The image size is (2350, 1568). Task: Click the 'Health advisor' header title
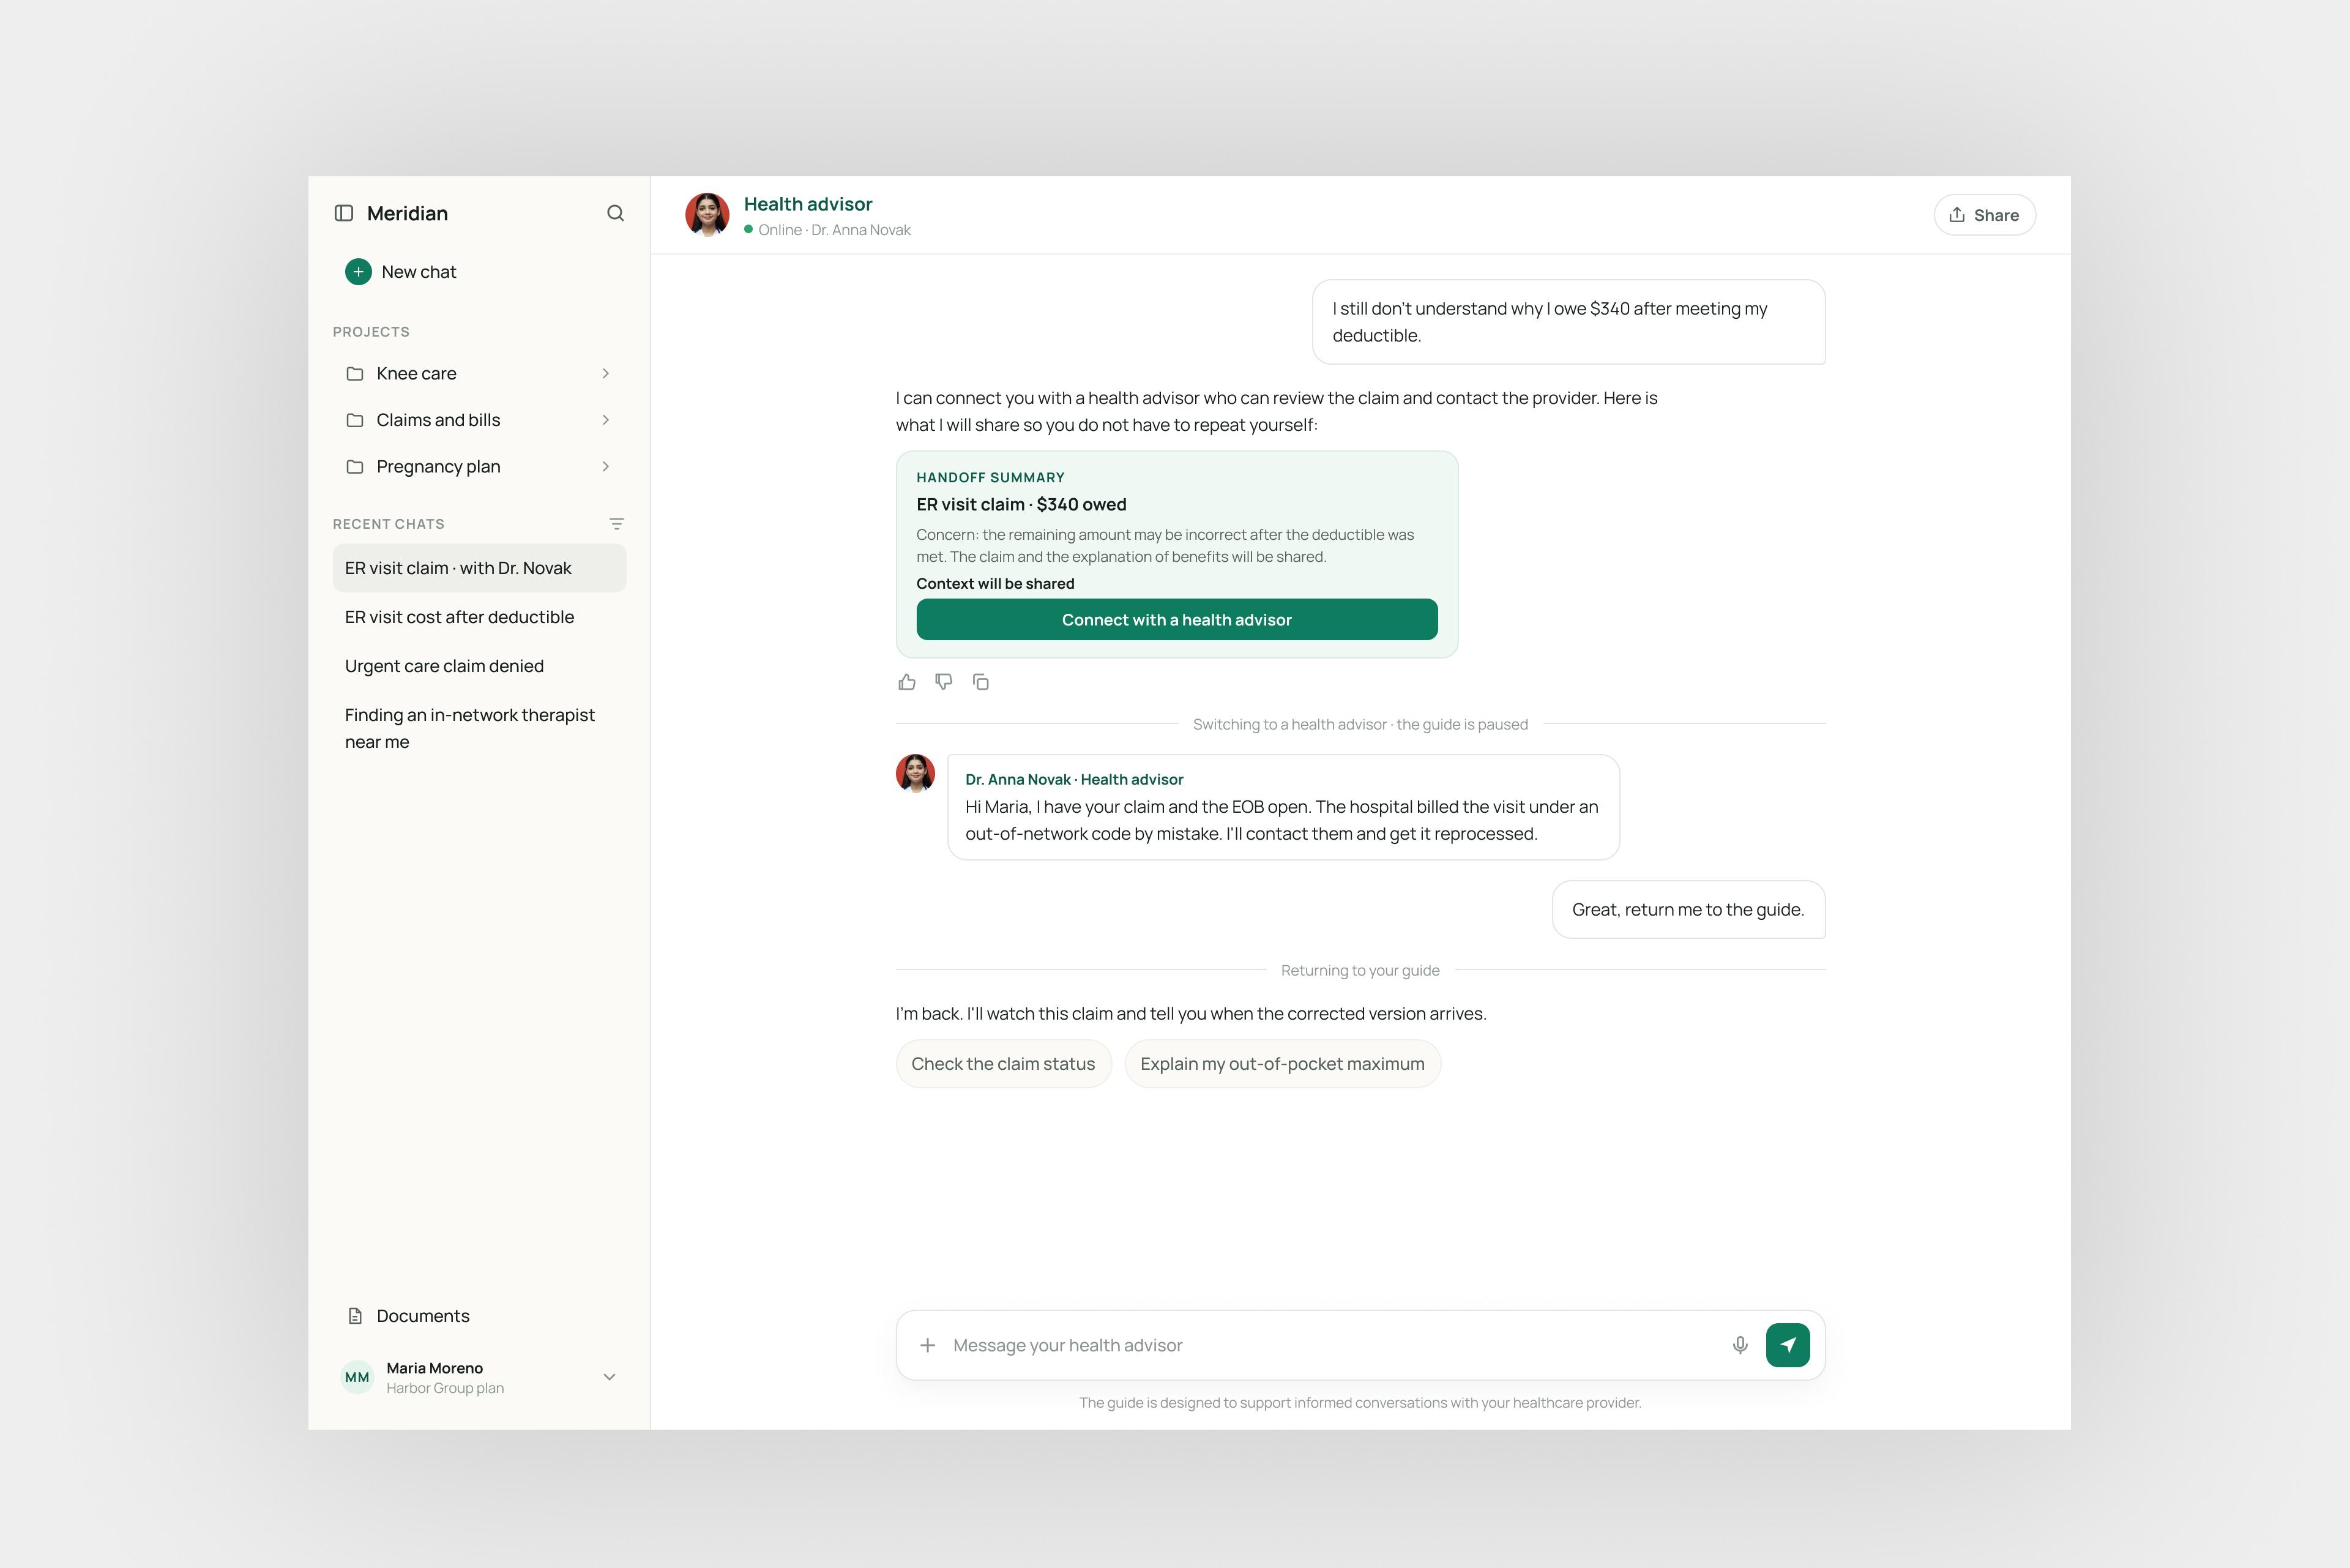point(808,204)
